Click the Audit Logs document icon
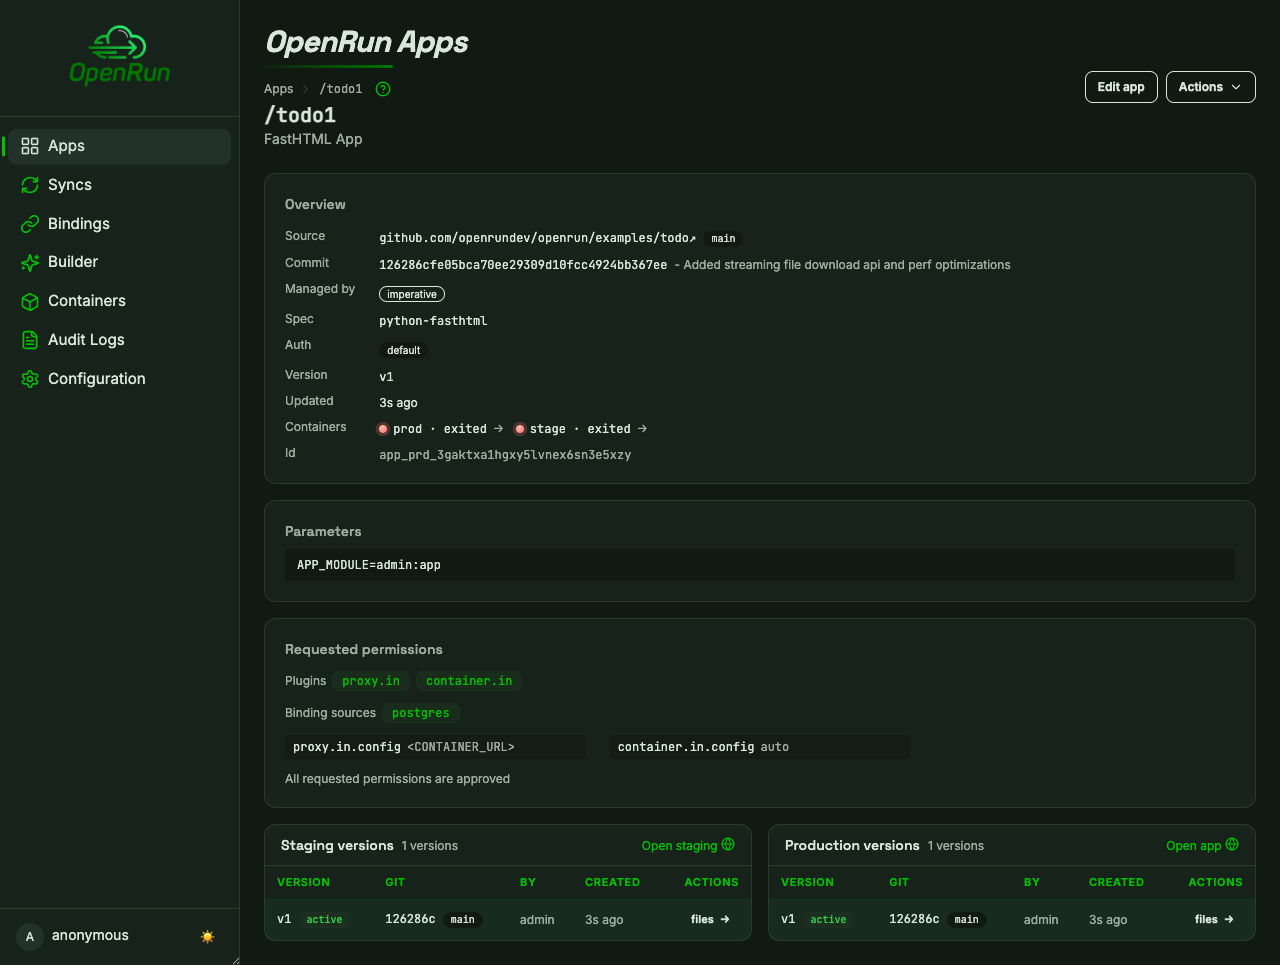The image size is (1280, 965). point(30,340)
